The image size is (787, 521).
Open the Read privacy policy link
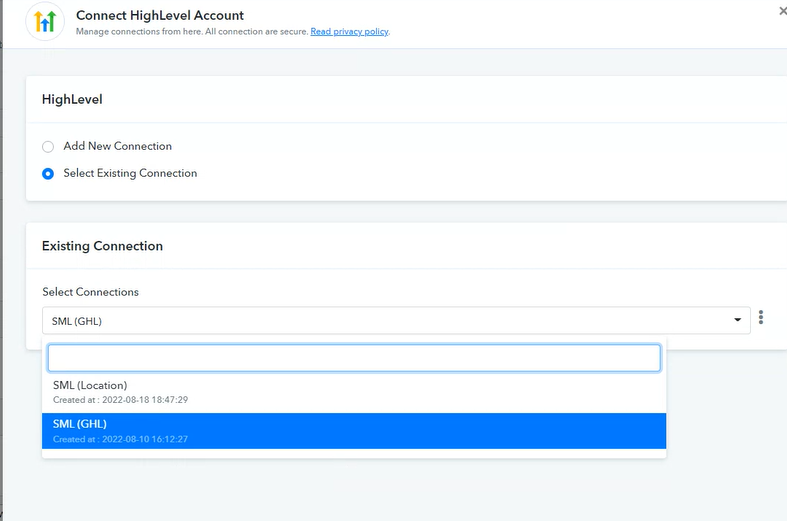point(349,32)
